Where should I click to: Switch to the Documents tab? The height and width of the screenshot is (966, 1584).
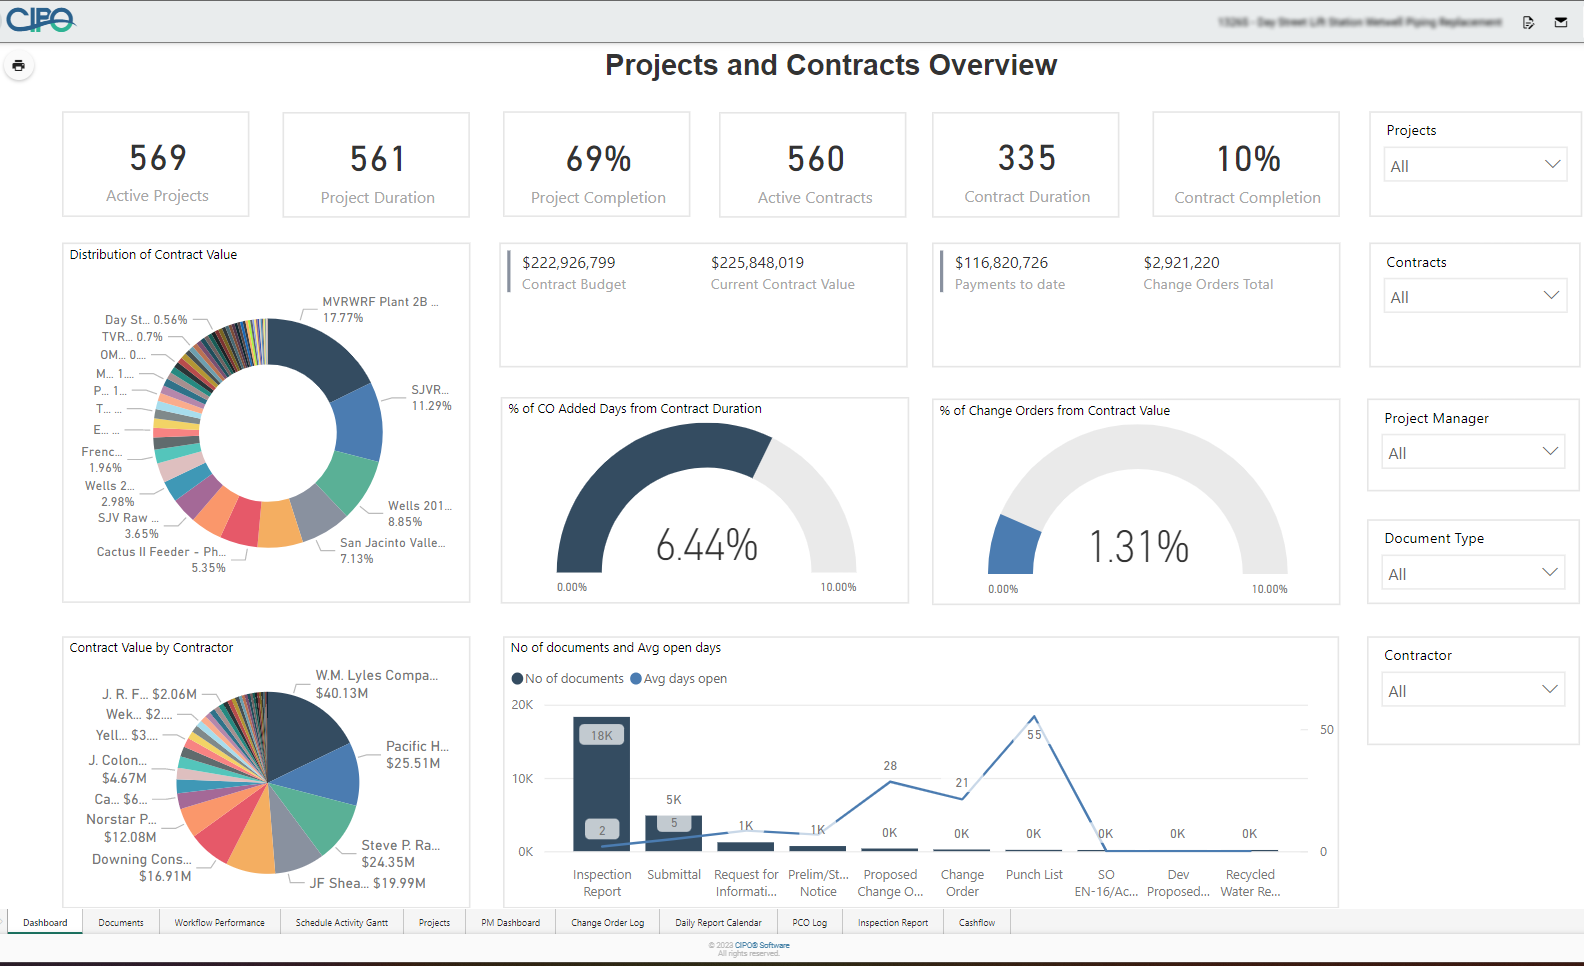coord(121,923)
